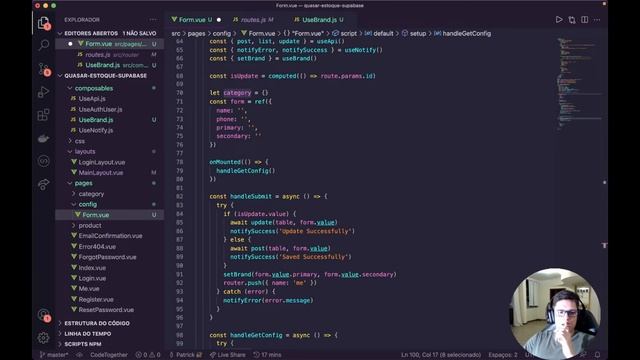Click the Espaços: 2 indentation setting
The image size is (640, 360).
[503, 355]
